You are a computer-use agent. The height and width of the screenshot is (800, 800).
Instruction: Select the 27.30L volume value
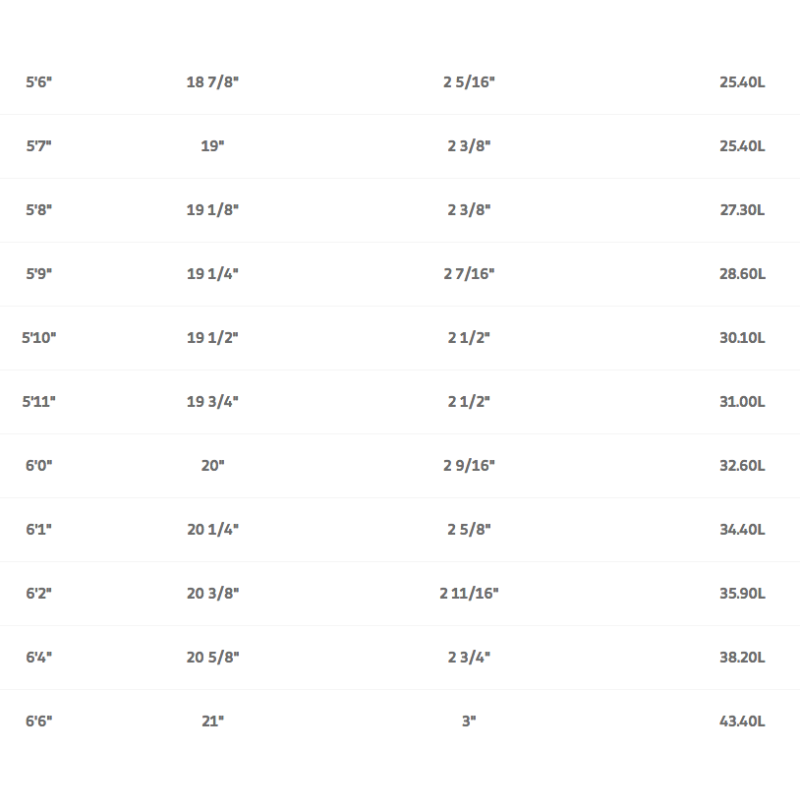(742, 210)
